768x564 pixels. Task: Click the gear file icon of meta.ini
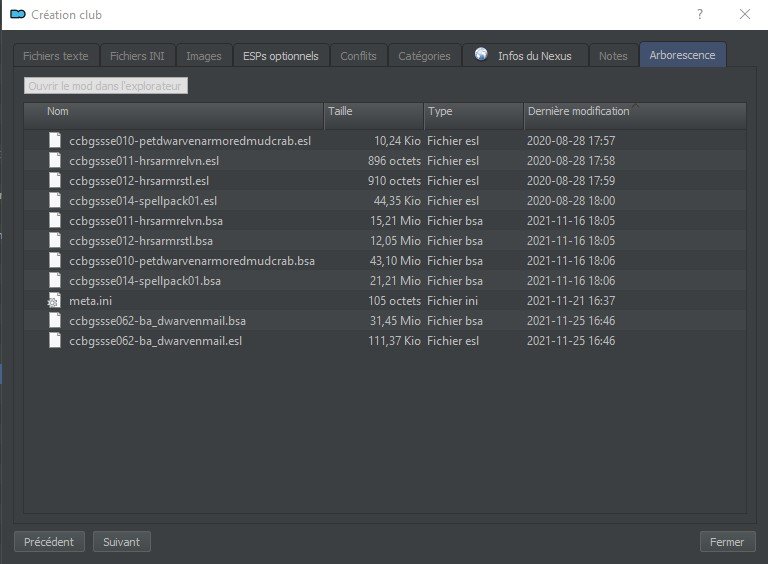pyautogui.click(x=54, y=301)
